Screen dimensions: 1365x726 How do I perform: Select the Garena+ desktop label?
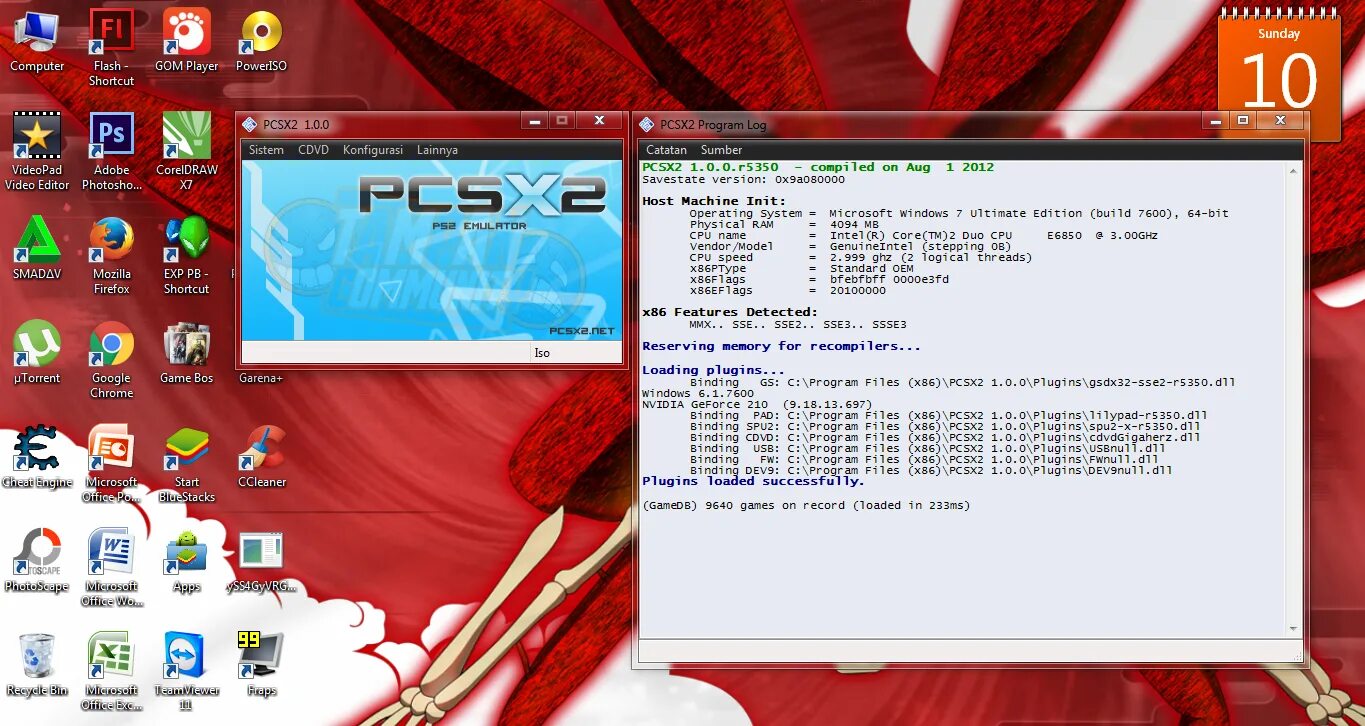point(261,378)
